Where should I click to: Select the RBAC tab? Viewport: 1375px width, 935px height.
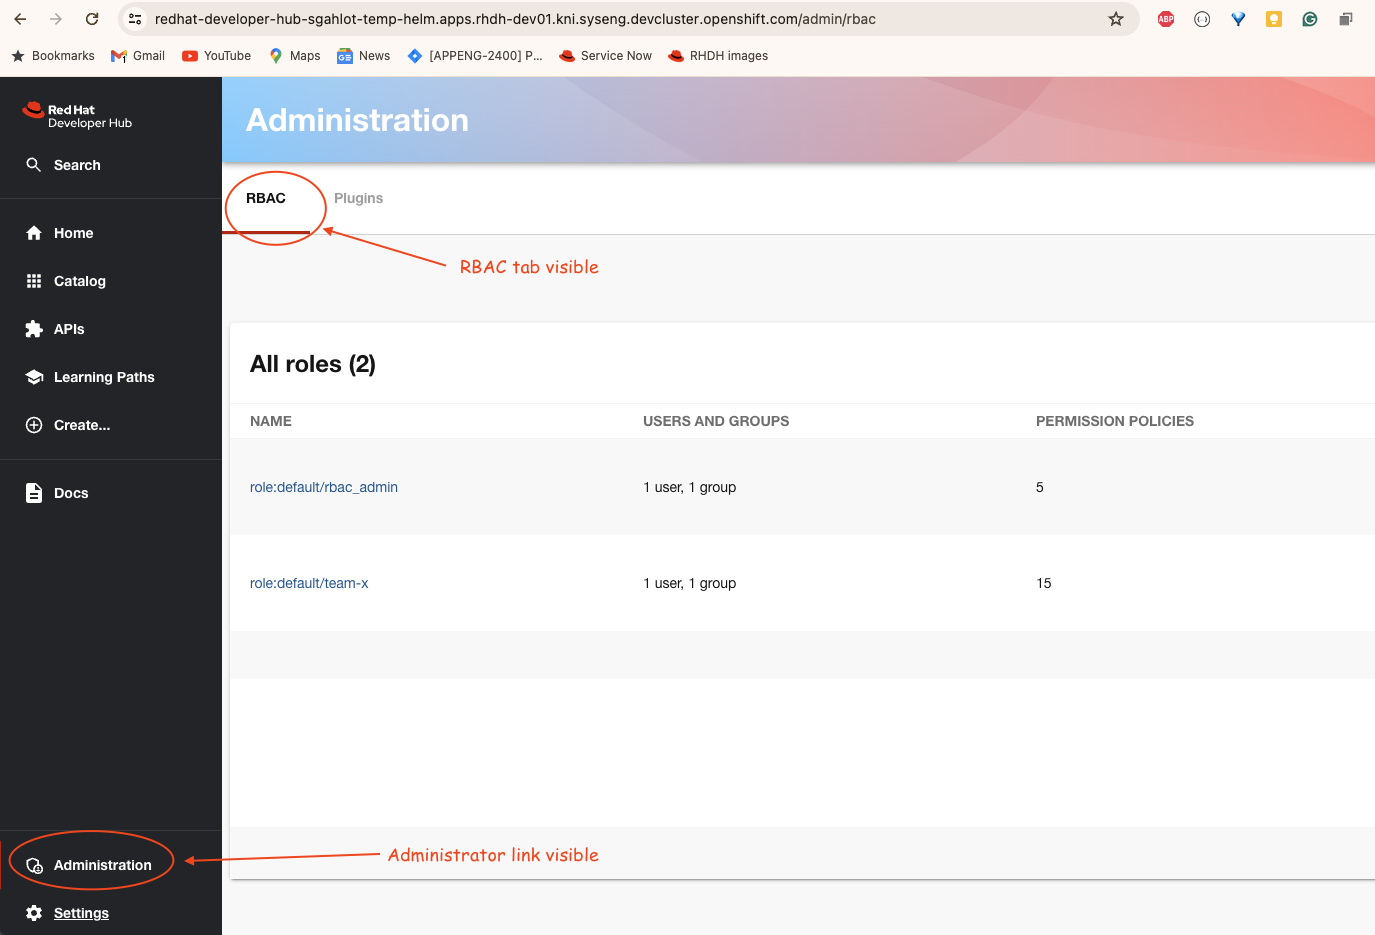[266, 198]
